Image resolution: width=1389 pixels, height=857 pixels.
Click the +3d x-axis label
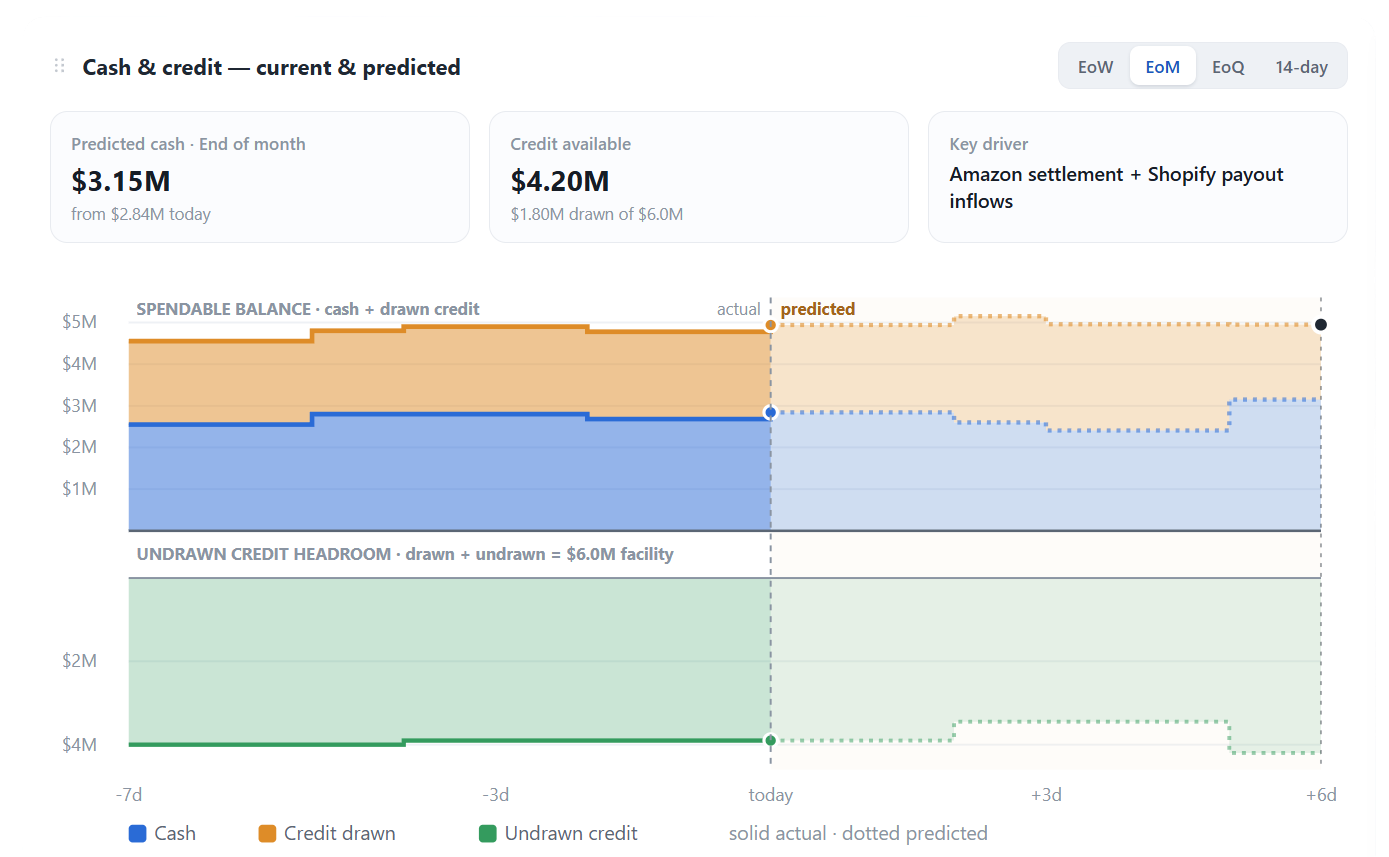pos(1046,795)
